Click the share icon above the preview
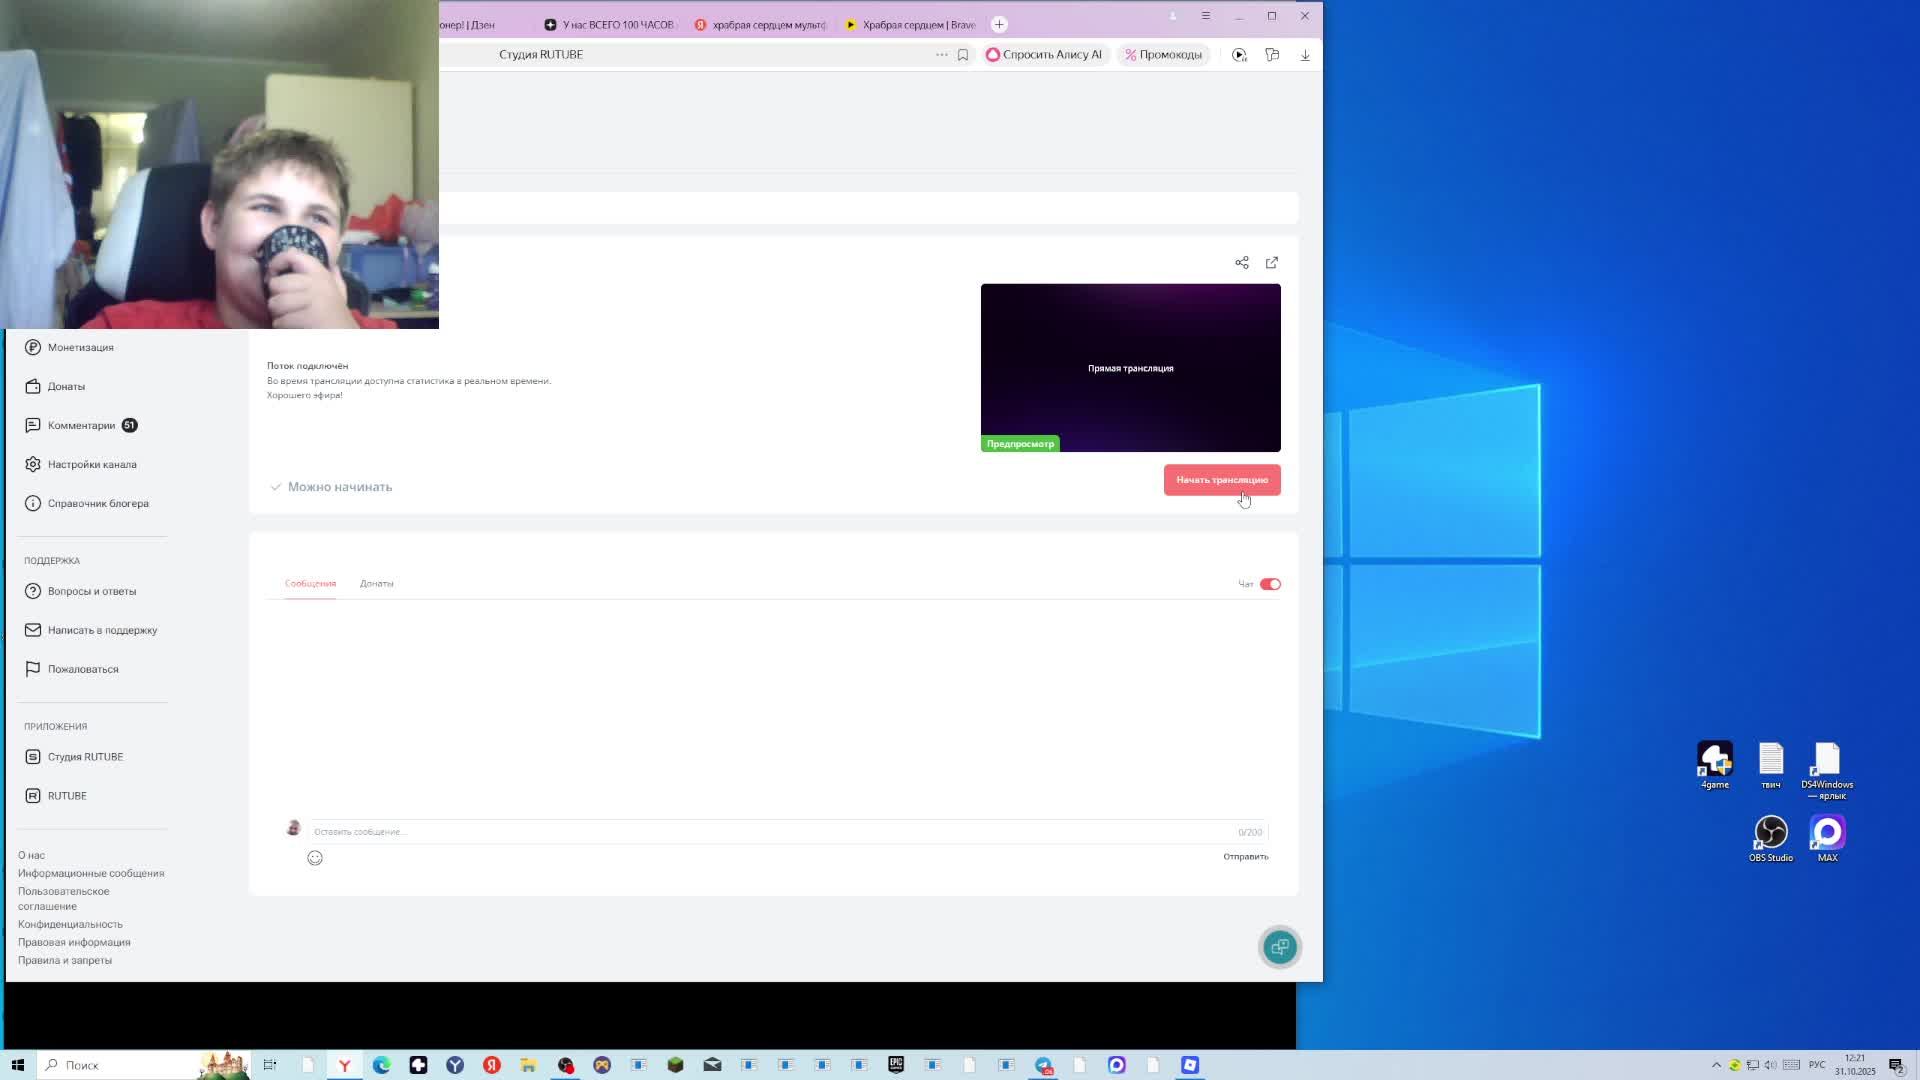1920x1080 pixels. coord(1241,263)
